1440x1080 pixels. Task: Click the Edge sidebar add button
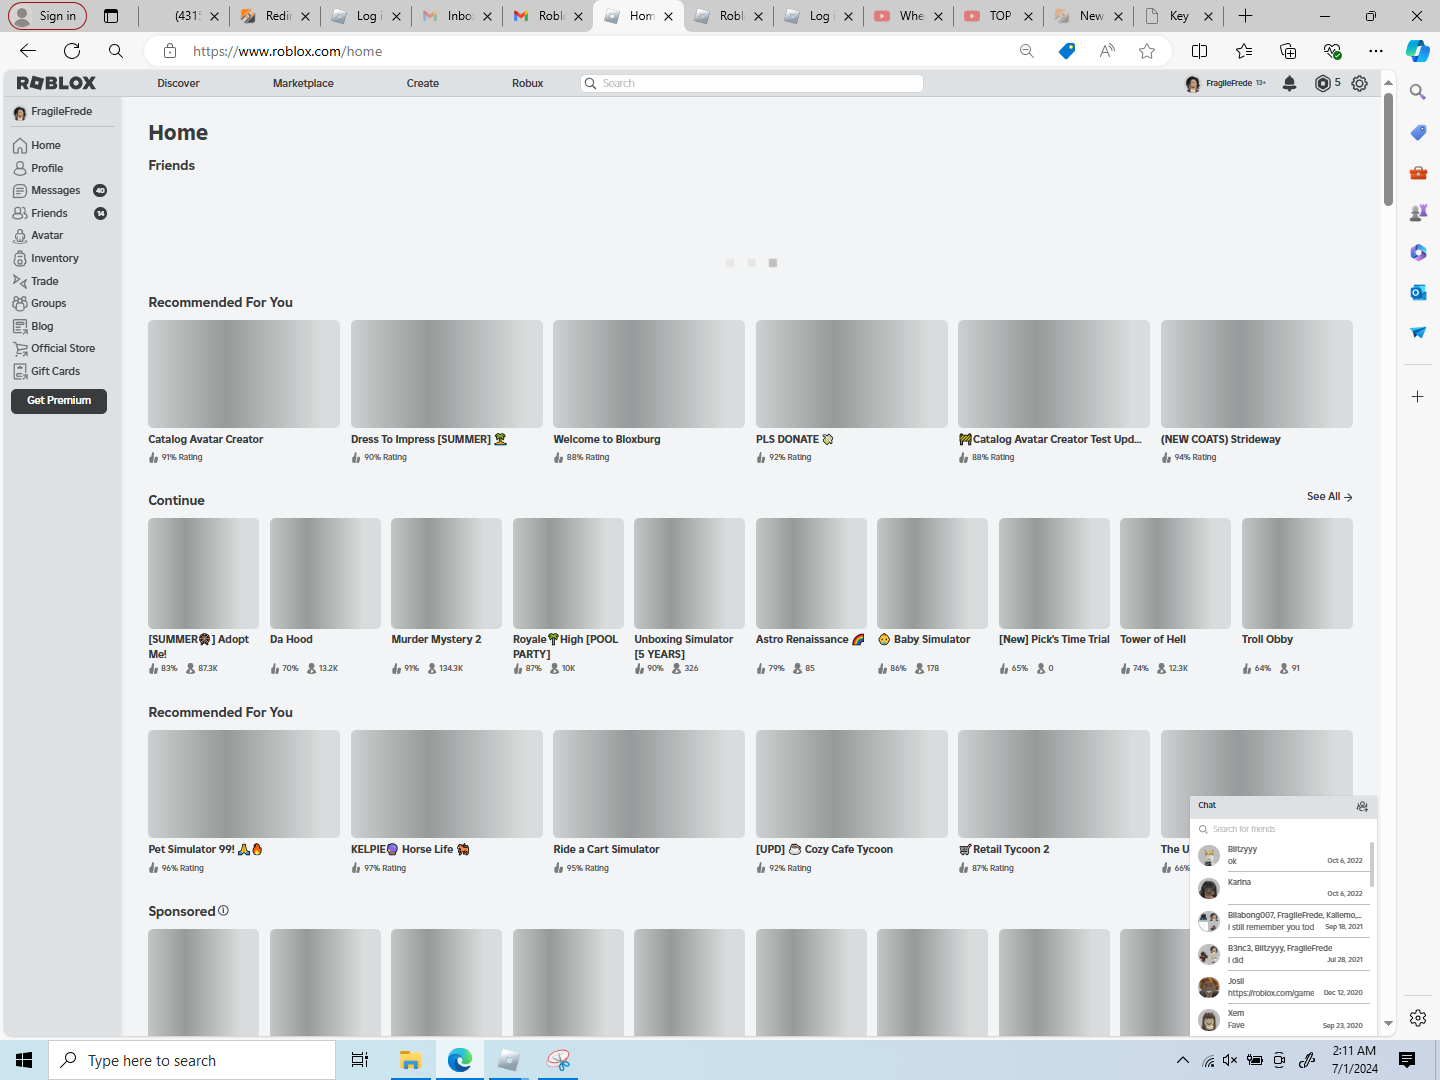pyautogui.click(x=1418, y=397)
